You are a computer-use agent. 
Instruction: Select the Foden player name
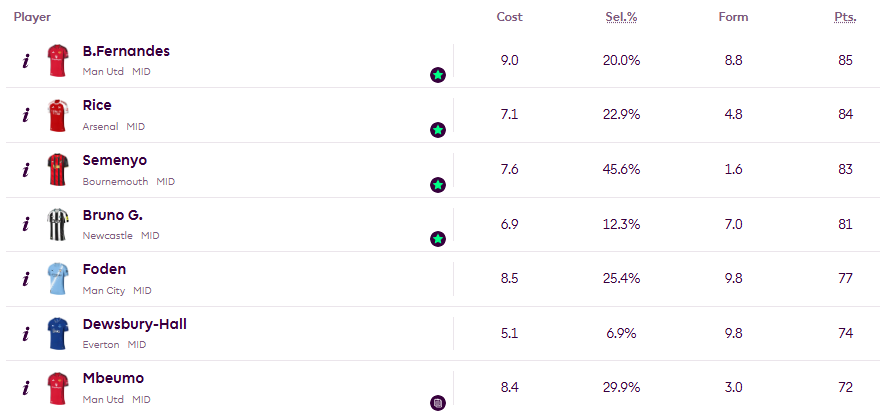104,269
